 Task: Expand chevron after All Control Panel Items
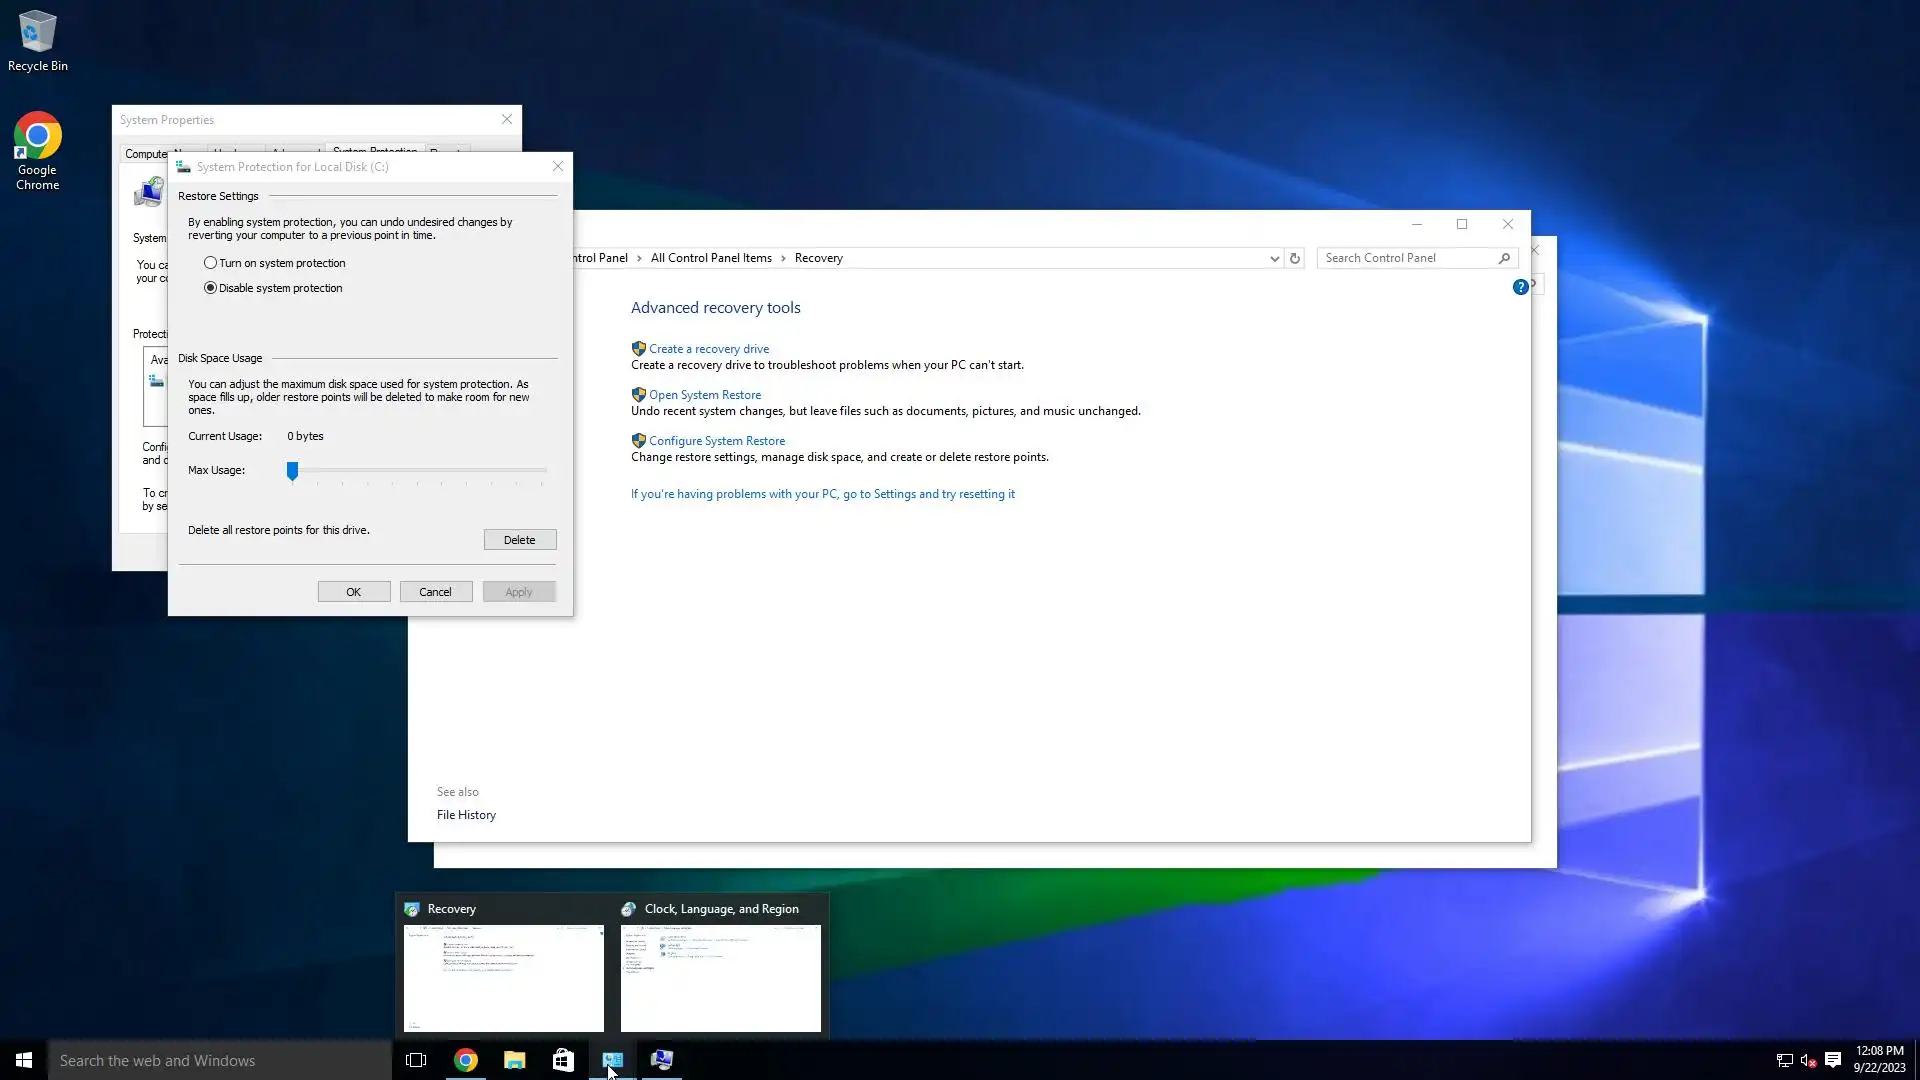click(783, 258)
